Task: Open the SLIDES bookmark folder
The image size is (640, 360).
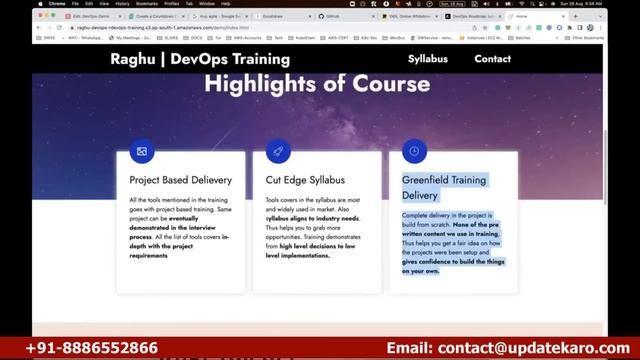Action: pyautogui.click(x=167, y=38)
